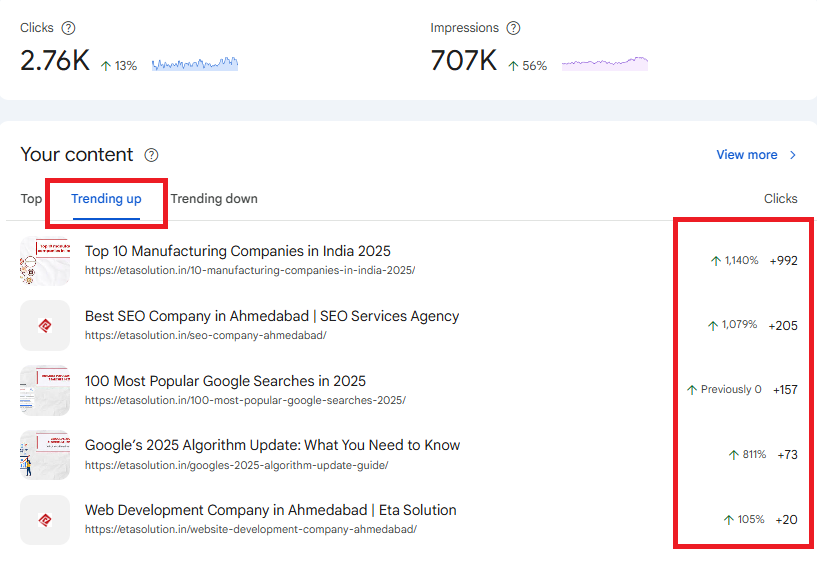Image resolution: width=817 pixels, height=561 pixels.
Task: Click the +73 clicks value
Action: click(x=787, y=455)
